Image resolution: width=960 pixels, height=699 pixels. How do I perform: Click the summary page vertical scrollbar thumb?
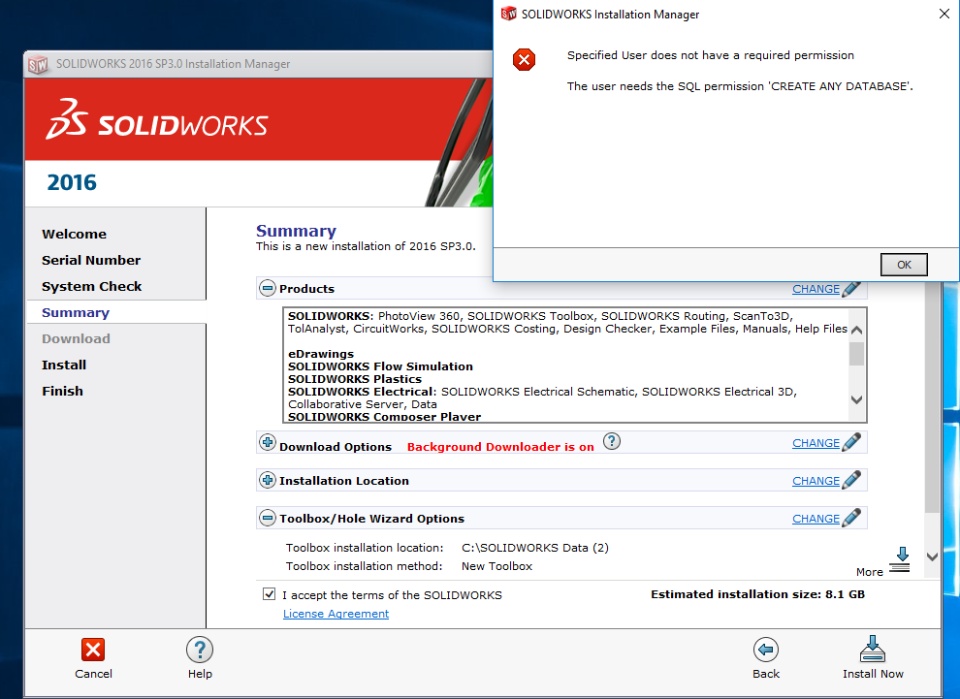pos(932,398)
